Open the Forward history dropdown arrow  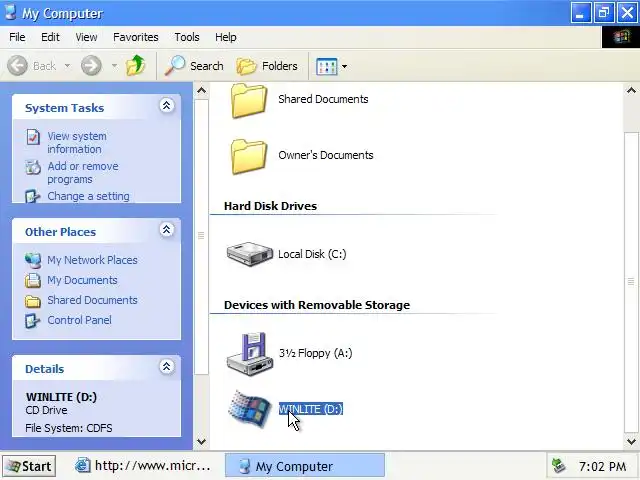pos(114,66)
